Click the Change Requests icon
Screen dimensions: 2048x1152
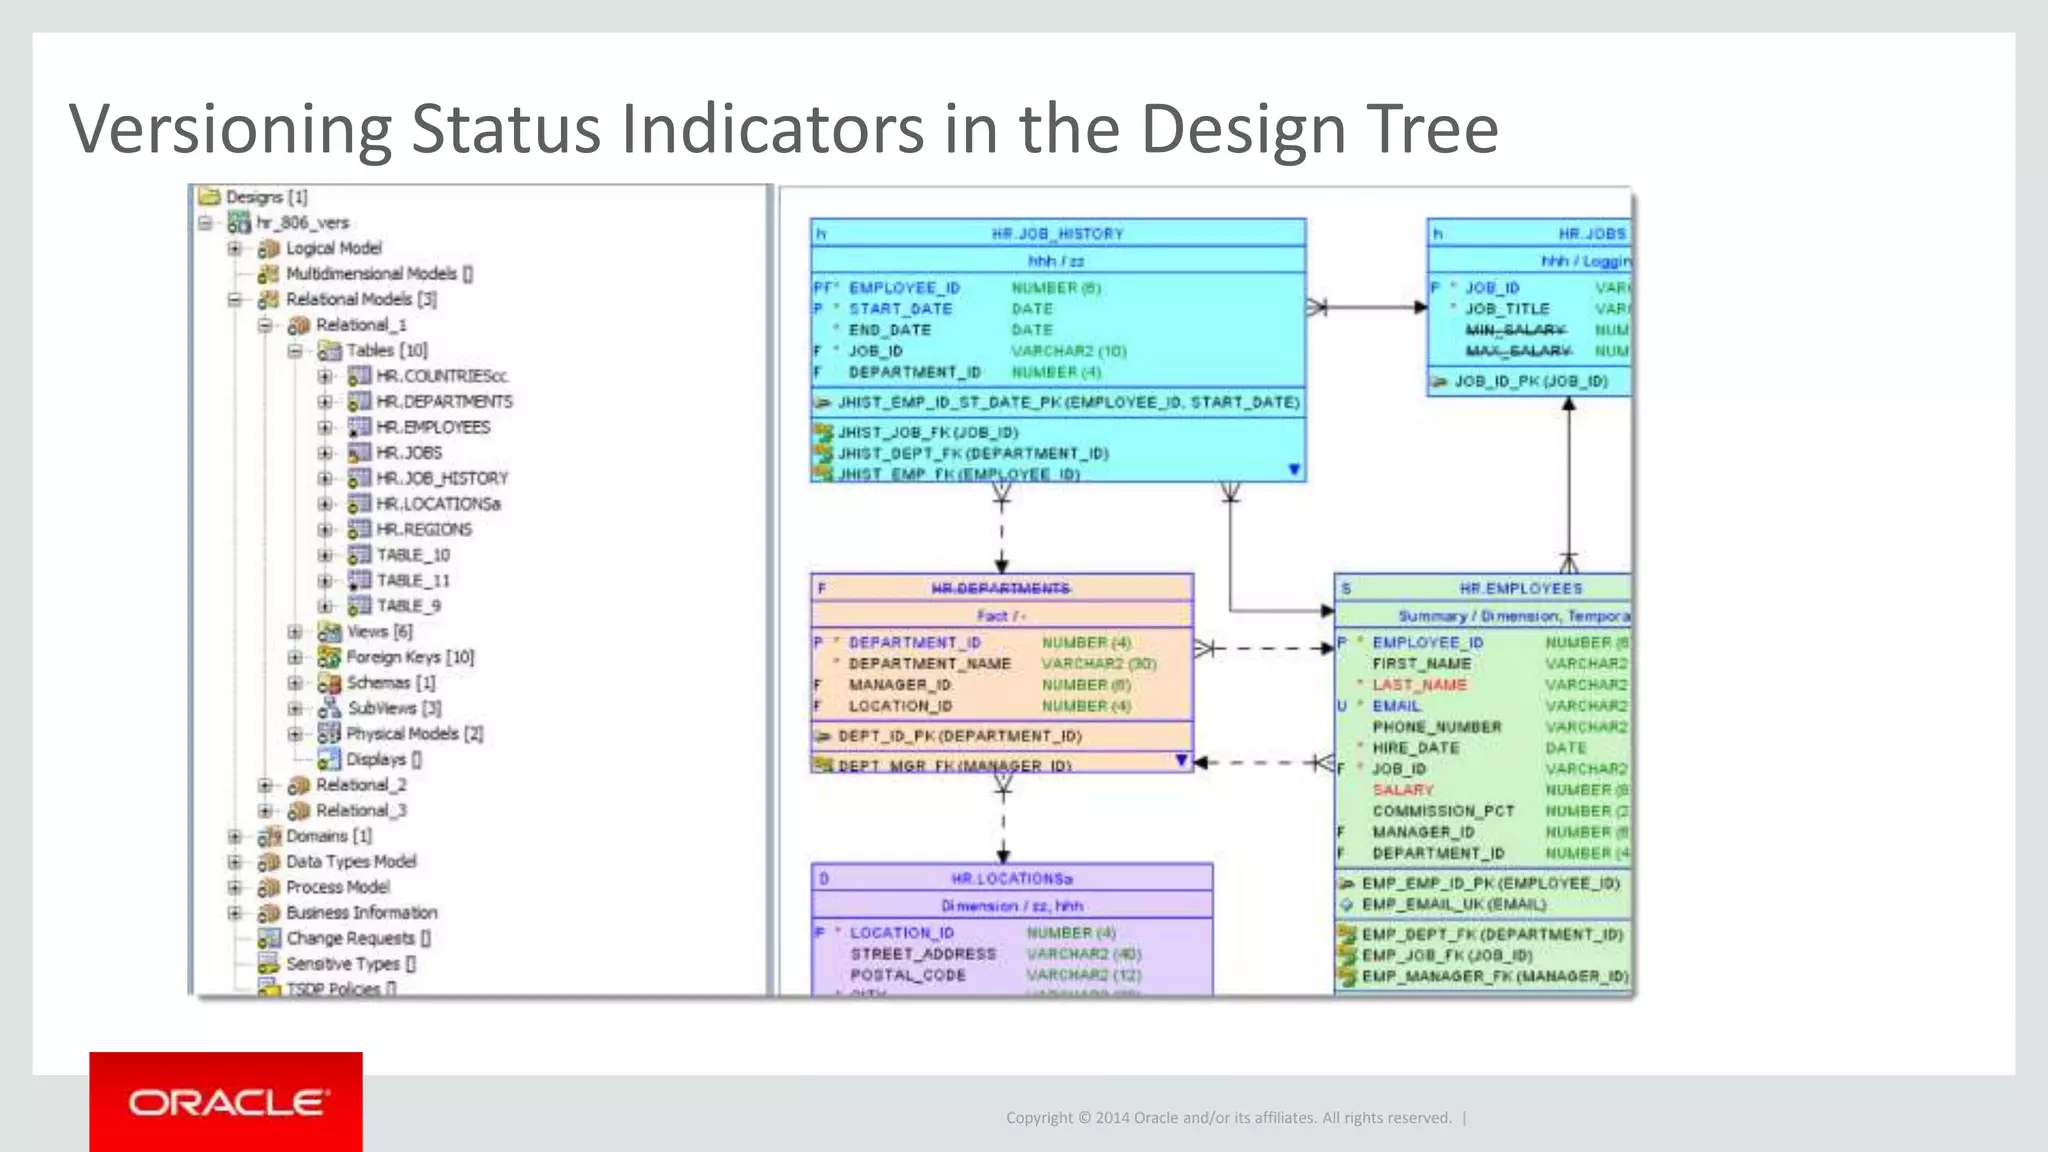[268, 938]
